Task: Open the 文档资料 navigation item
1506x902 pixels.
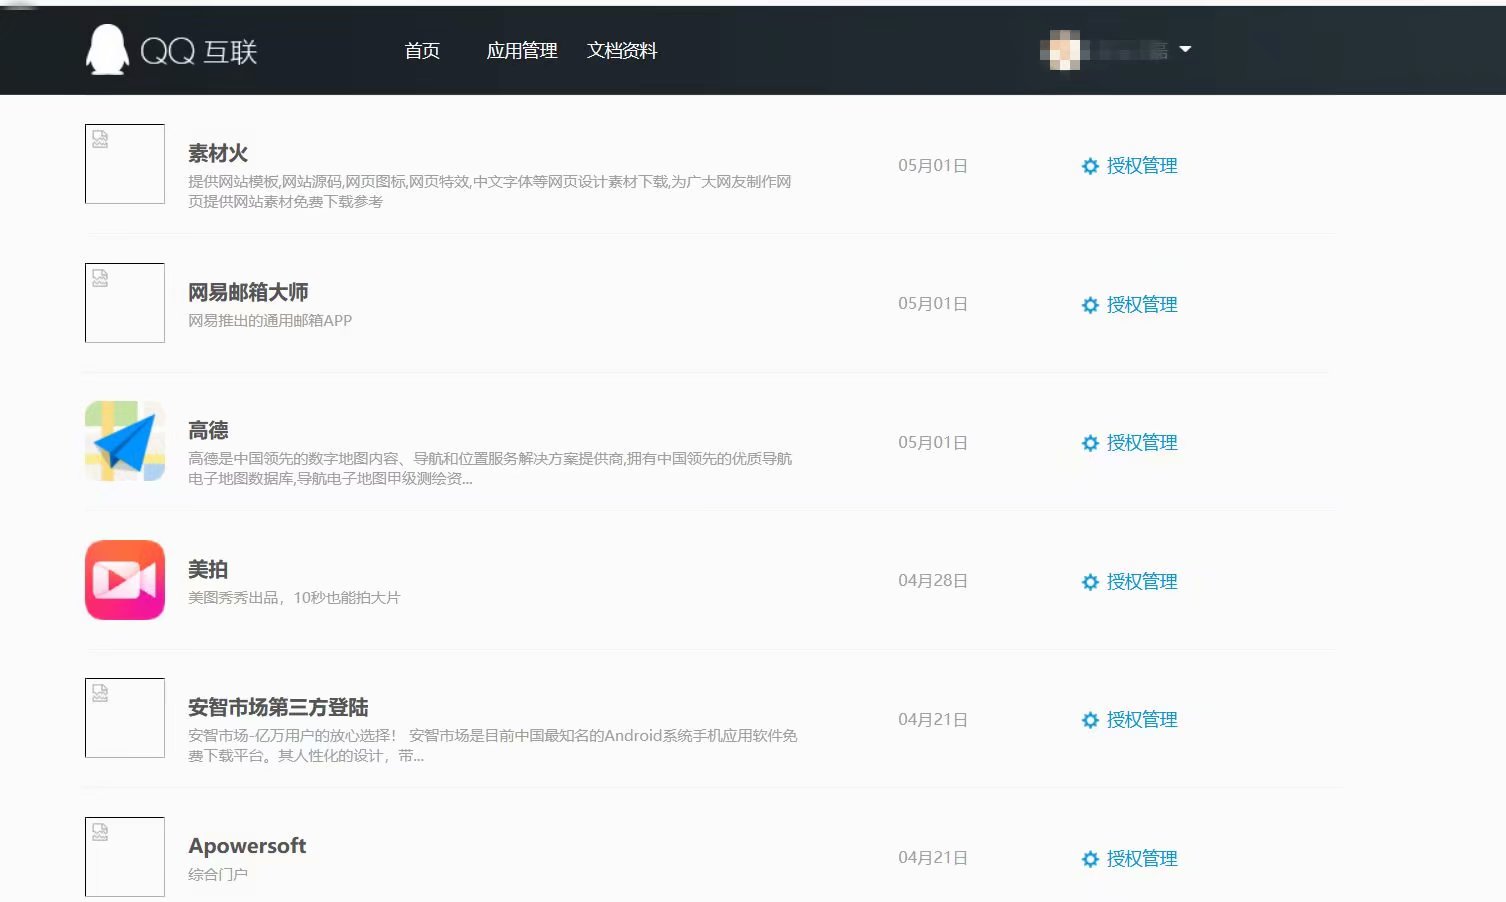Action: tap(622, 51)
